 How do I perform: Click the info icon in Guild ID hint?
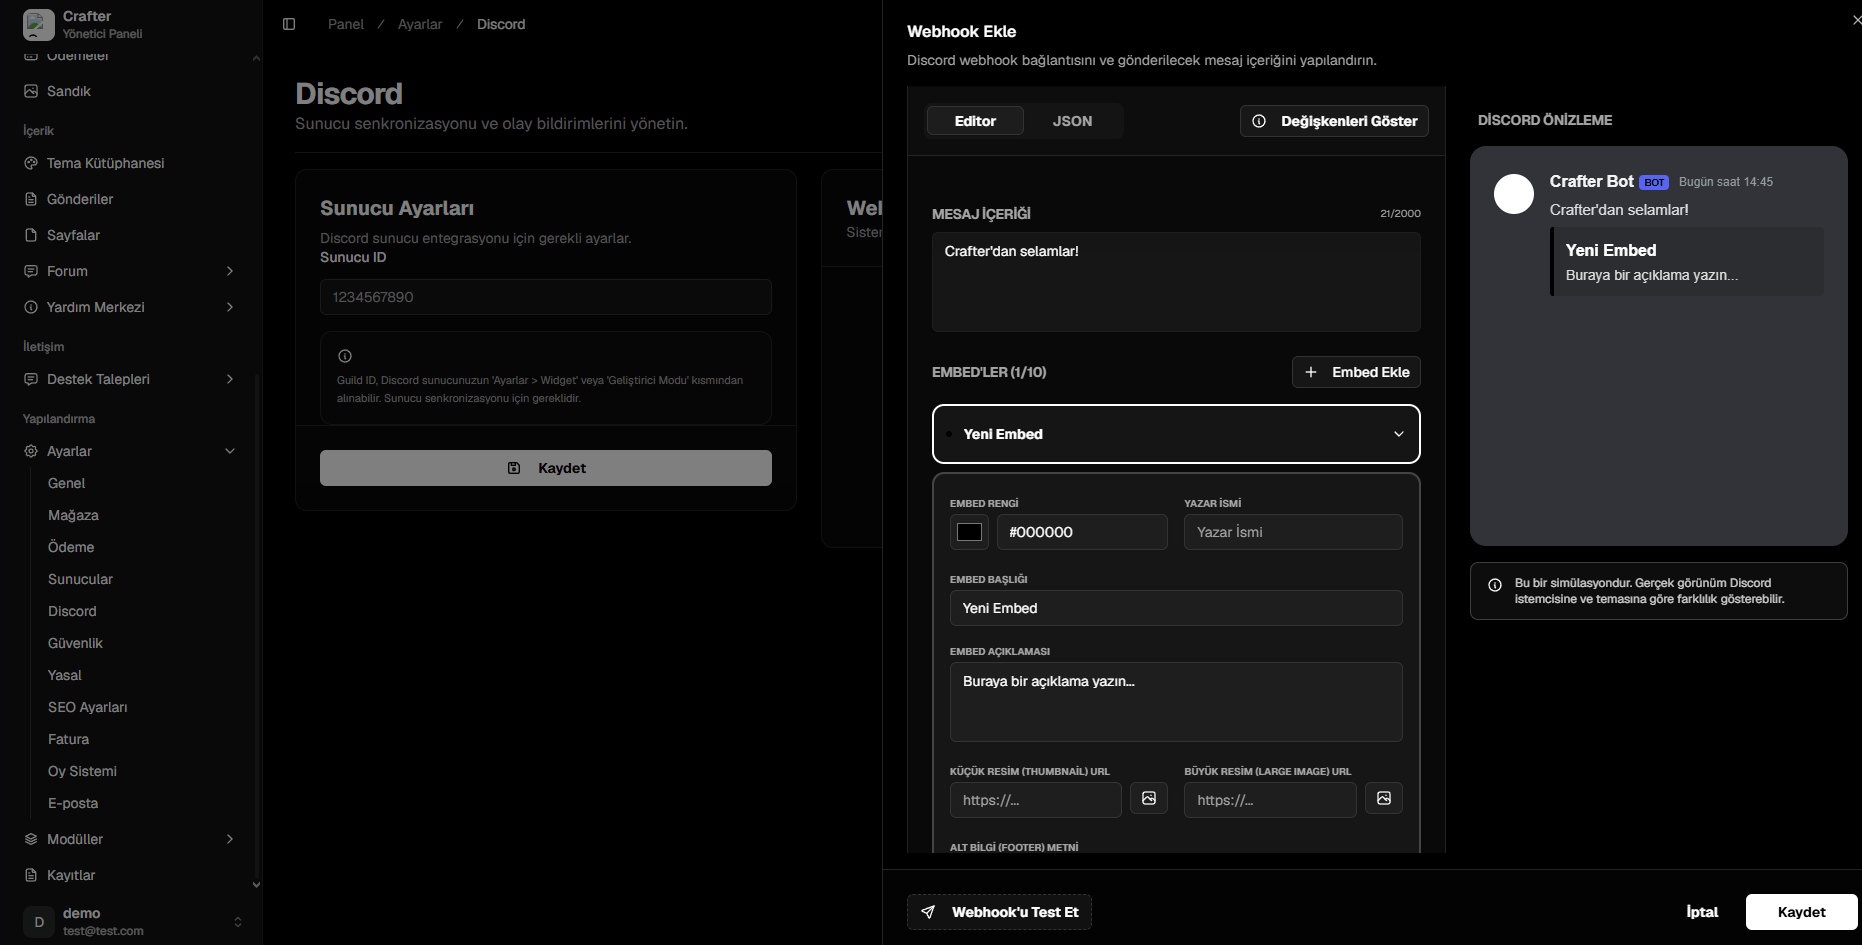click(345, 356)
